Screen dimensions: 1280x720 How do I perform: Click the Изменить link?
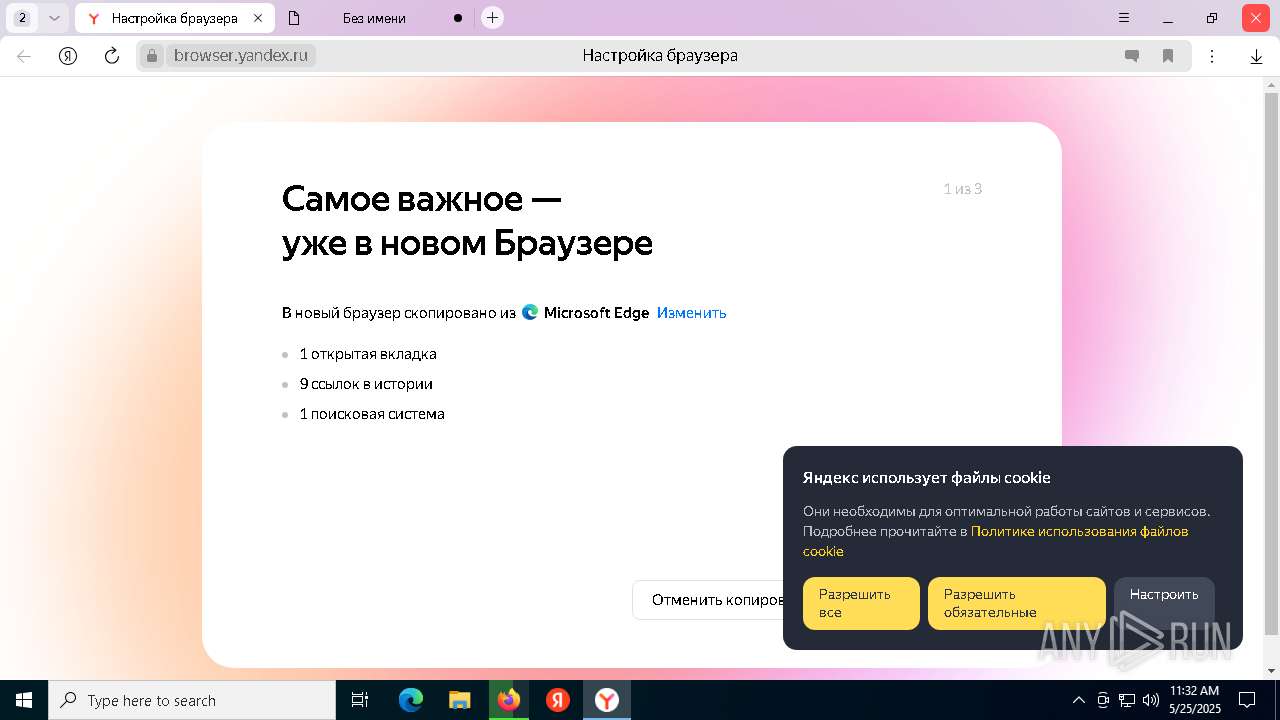point(691,313)
